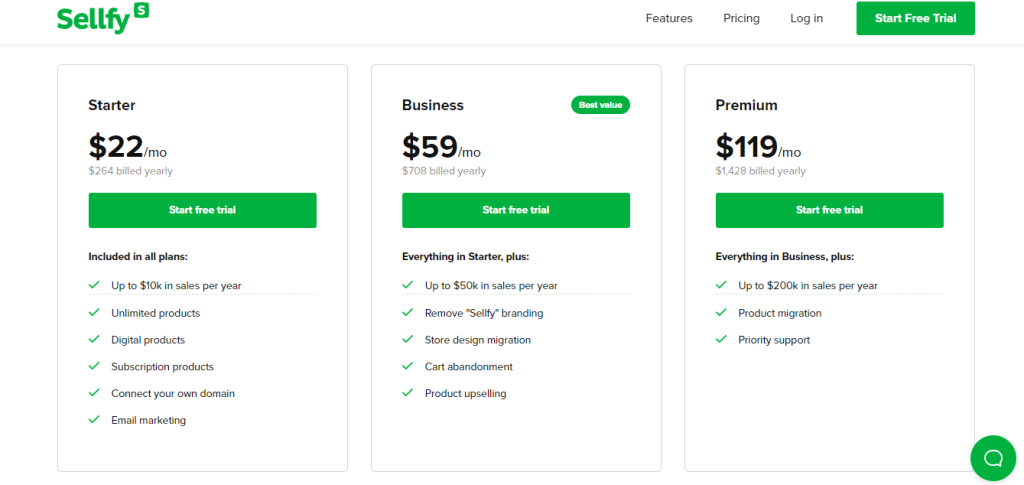
Task: Click checkmark beside Unlimited products
Action: coord(94,313)
